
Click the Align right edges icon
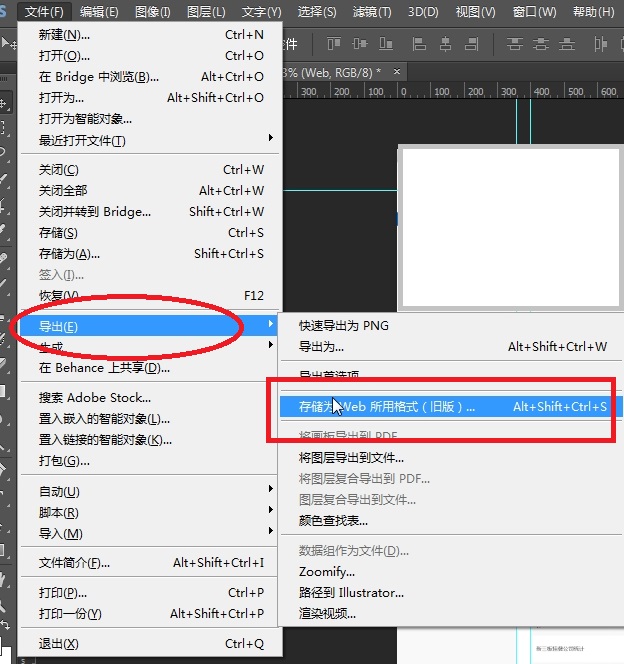[x=471, y=44]
